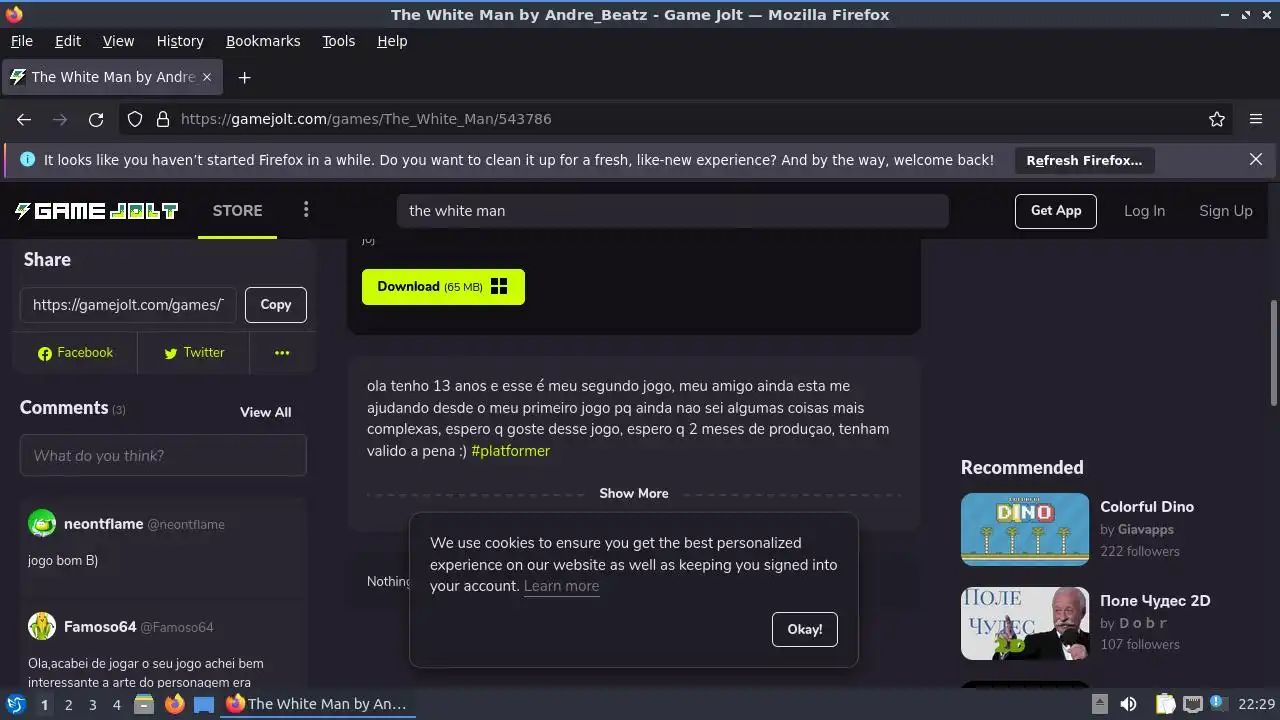Screen dimensions: 1280x720
Task: Click the padlock site security icon
Action: pos(163,119)
